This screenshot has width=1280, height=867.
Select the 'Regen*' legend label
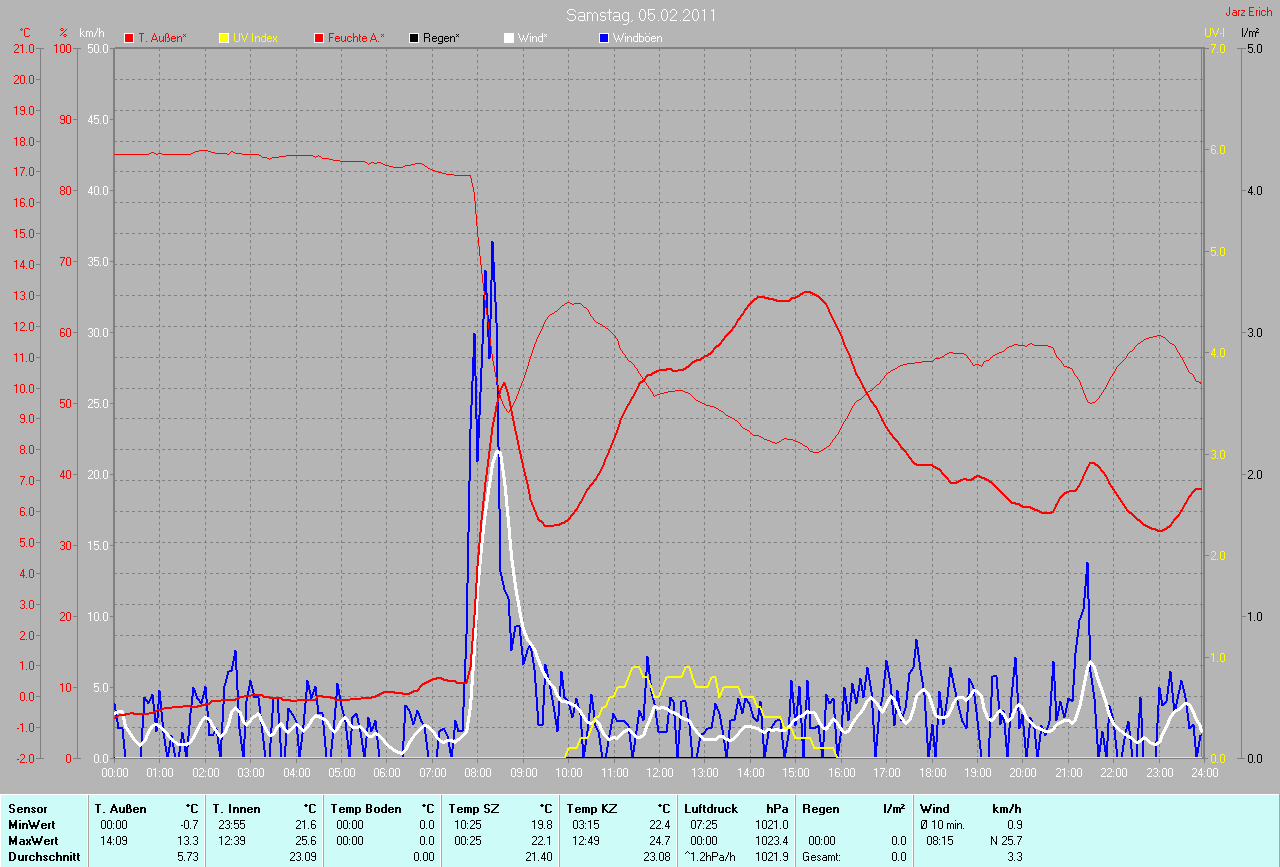pos(441,38)
